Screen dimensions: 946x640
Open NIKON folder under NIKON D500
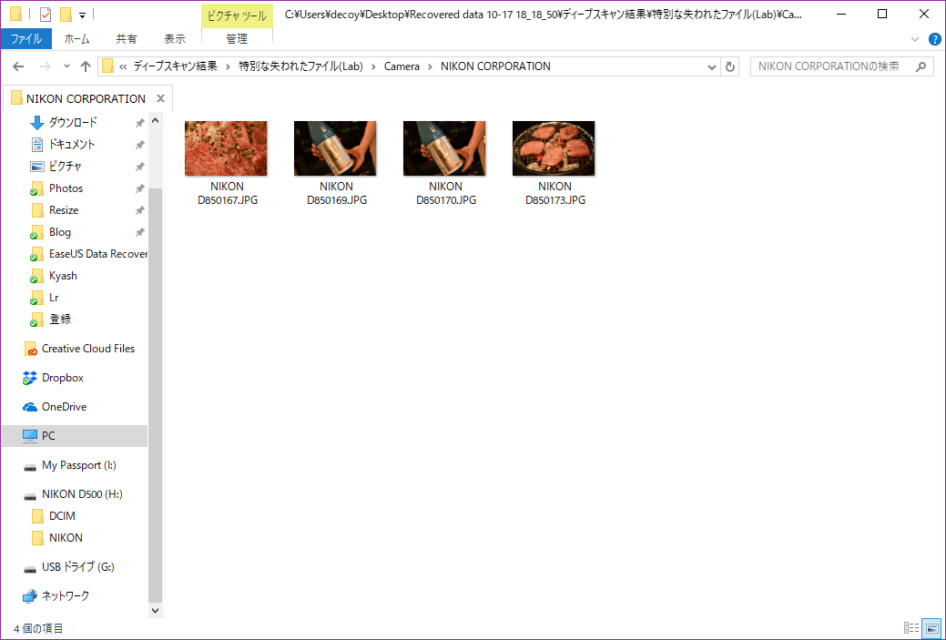[65, 537]
